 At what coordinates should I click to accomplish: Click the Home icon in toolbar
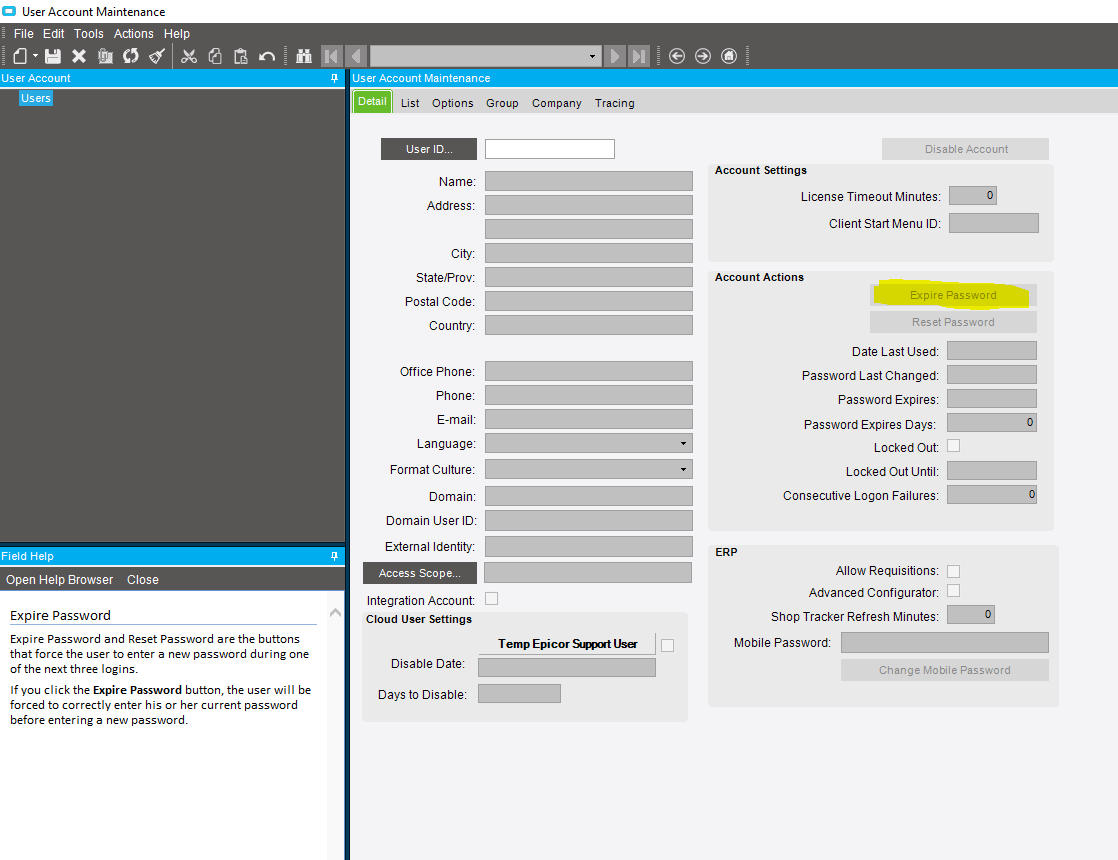tap(729, 56)
